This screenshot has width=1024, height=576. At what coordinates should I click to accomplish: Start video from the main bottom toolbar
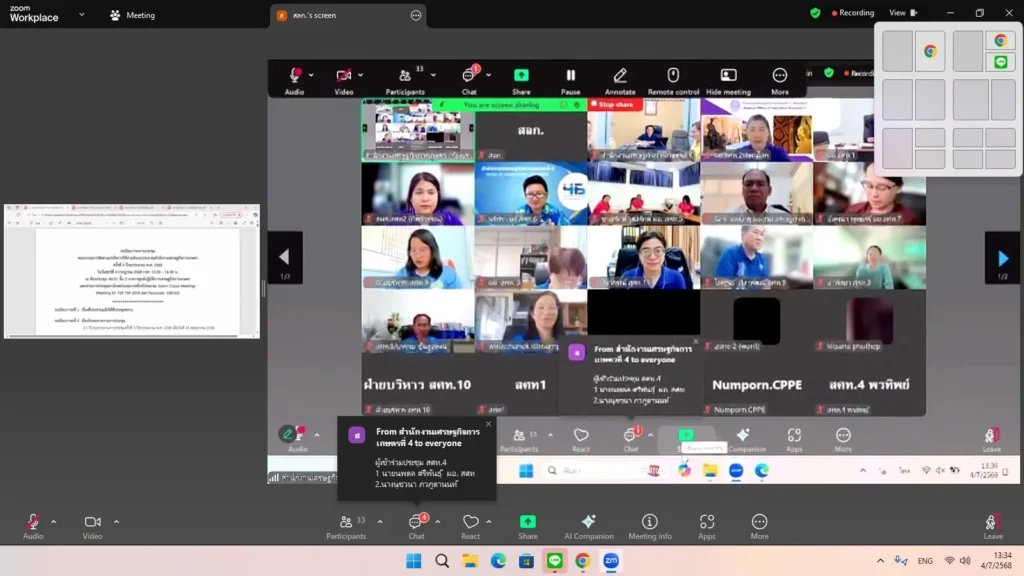coord(92,526)
